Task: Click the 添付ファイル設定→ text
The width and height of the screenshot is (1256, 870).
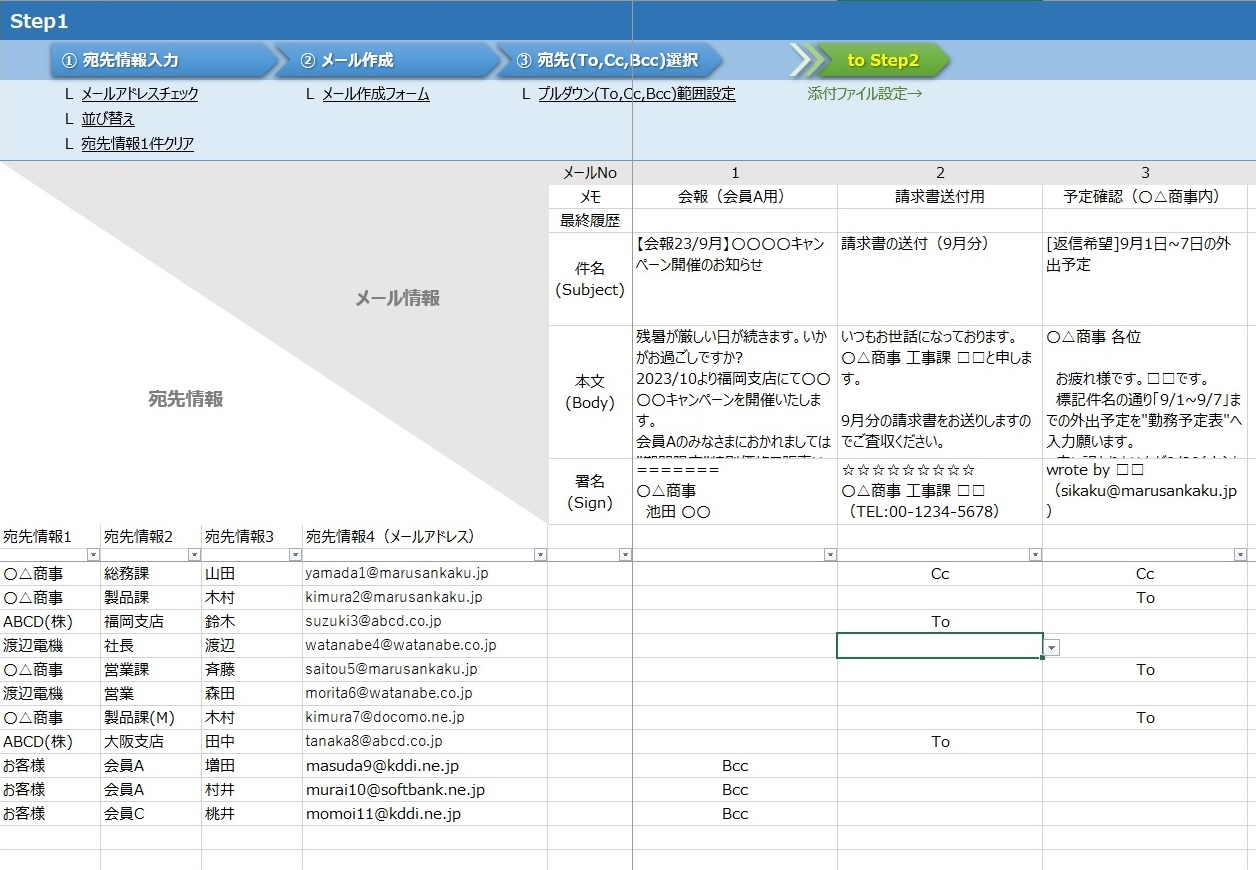Action: (864, 94)
